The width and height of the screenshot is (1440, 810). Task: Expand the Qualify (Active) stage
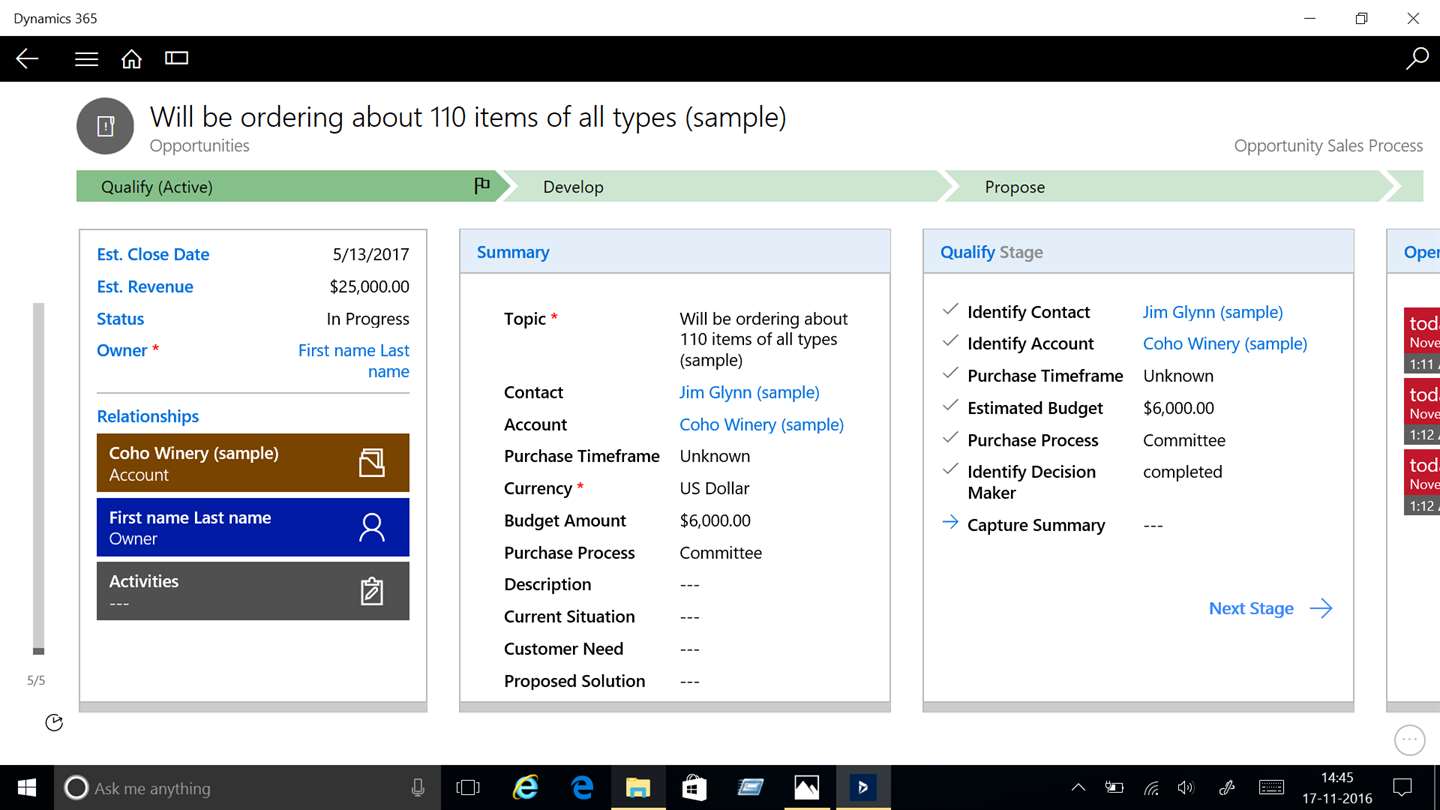(x=290, y=186)
